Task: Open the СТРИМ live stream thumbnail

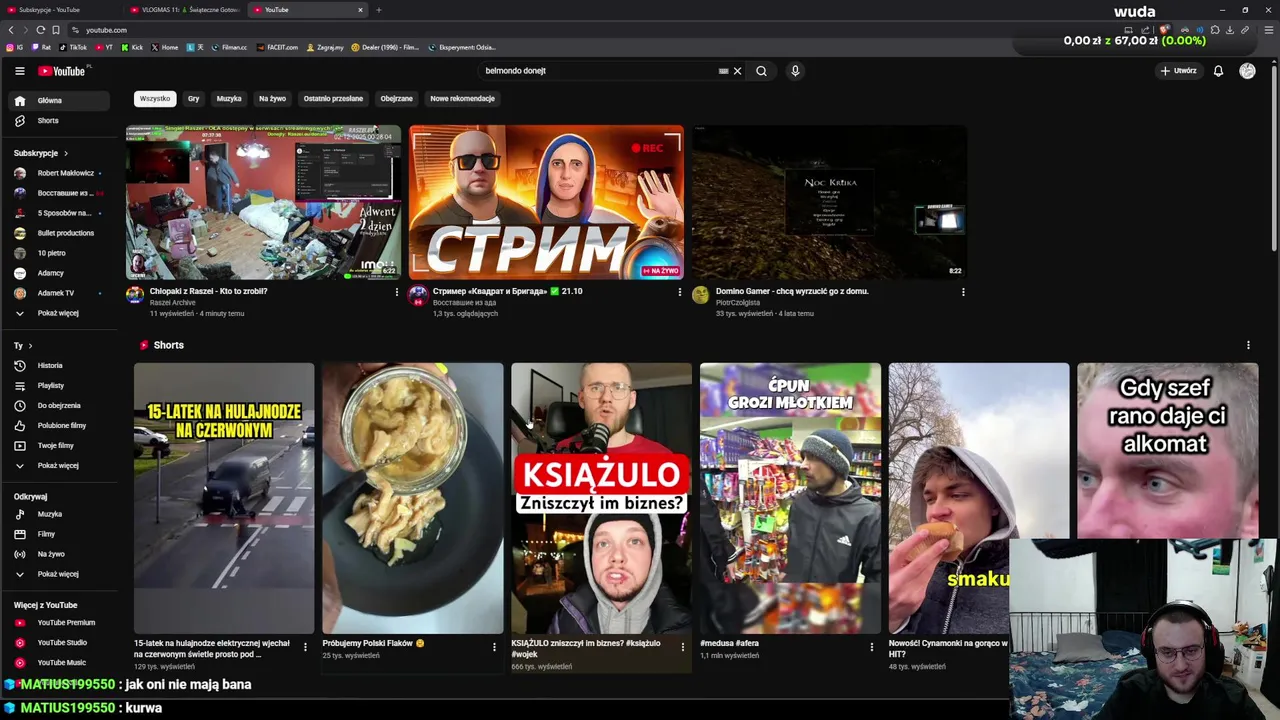Action: [546, 202]
